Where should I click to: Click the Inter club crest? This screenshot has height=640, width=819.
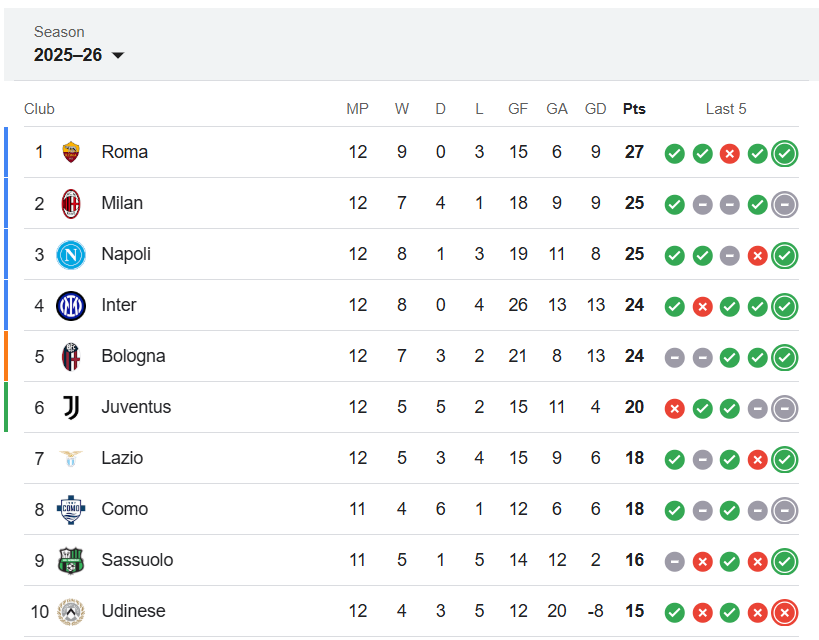[71, 305]
